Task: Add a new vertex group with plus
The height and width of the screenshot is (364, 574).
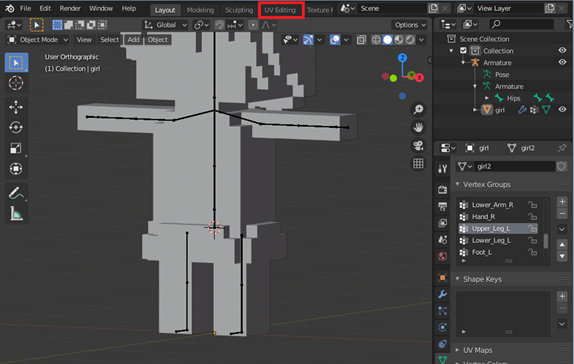Action: click(x=562, y=202)
